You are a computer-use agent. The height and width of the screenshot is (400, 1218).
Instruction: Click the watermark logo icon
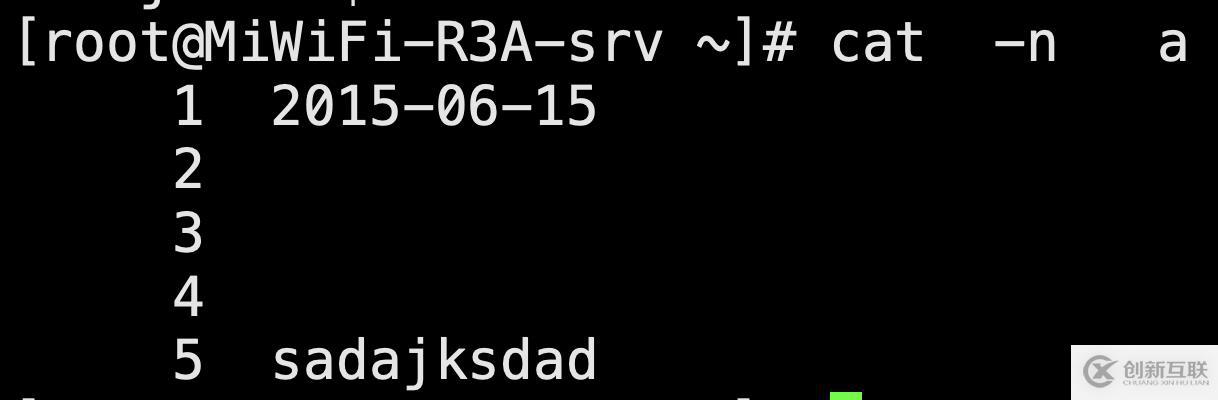1100,372
